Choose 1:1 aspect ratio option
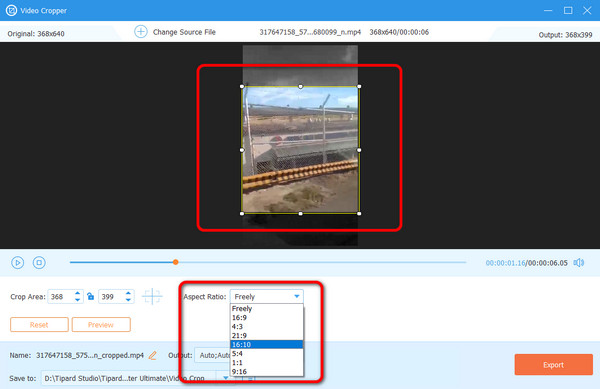The image size is (600, 389). click(267, 363)
